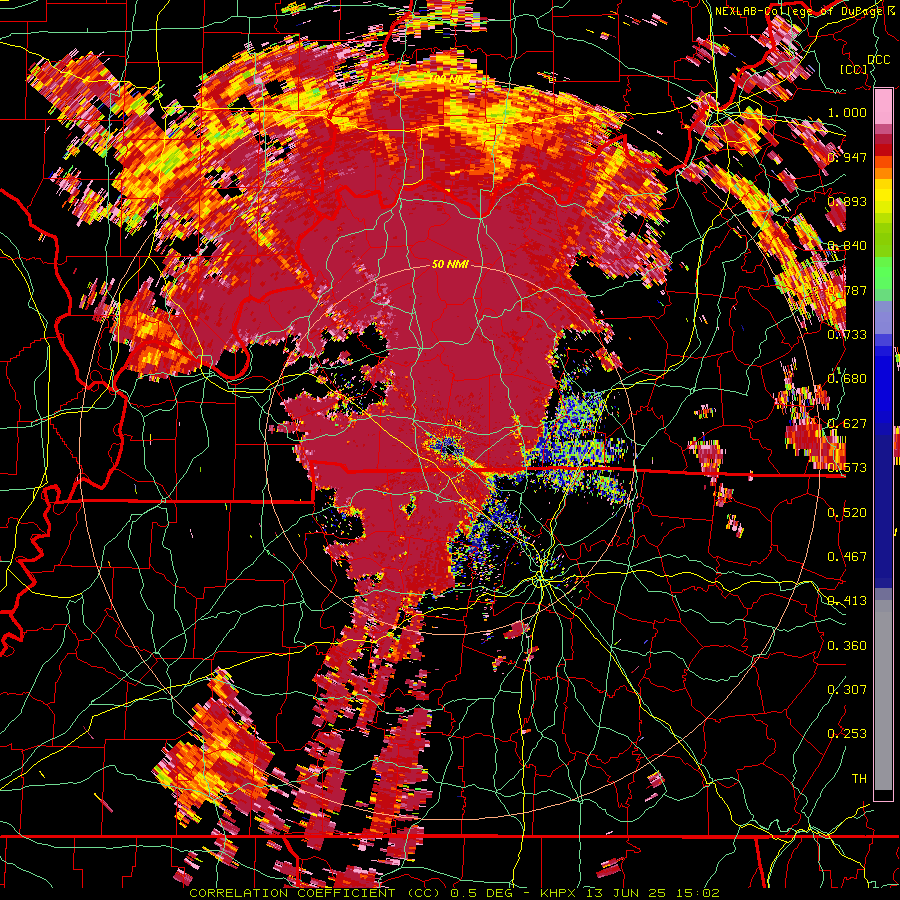
Task: Click the pink top segment of color scale
Action: point(883,107)
